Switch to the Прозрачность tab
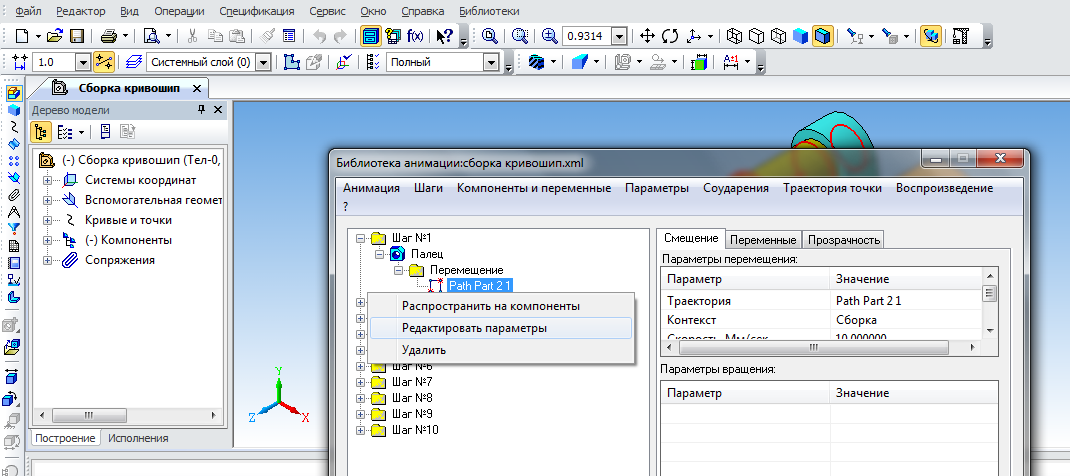 pyautogui.click(x=843, y=239)
